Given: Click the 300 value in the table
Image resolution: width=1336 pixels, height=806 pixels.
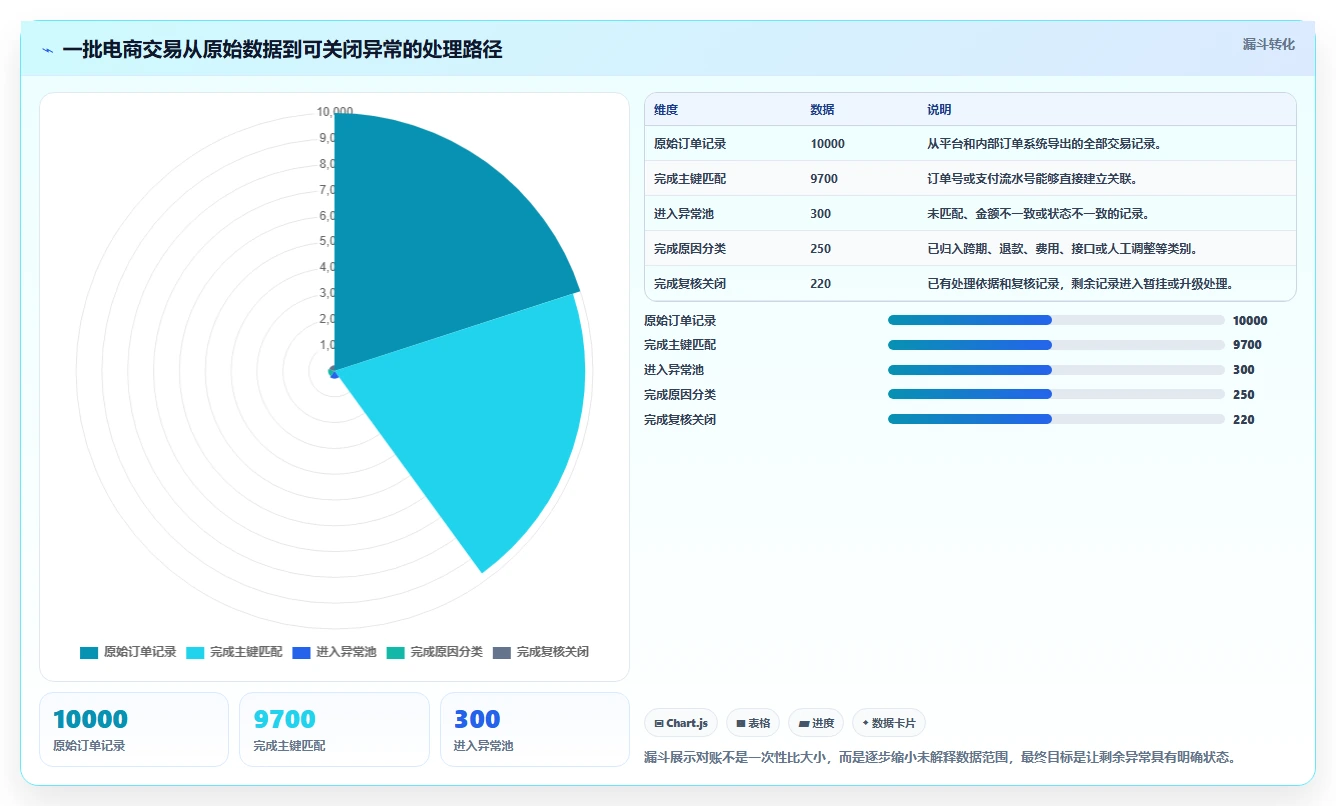Looking at the screenshot, I should point(820,214).
